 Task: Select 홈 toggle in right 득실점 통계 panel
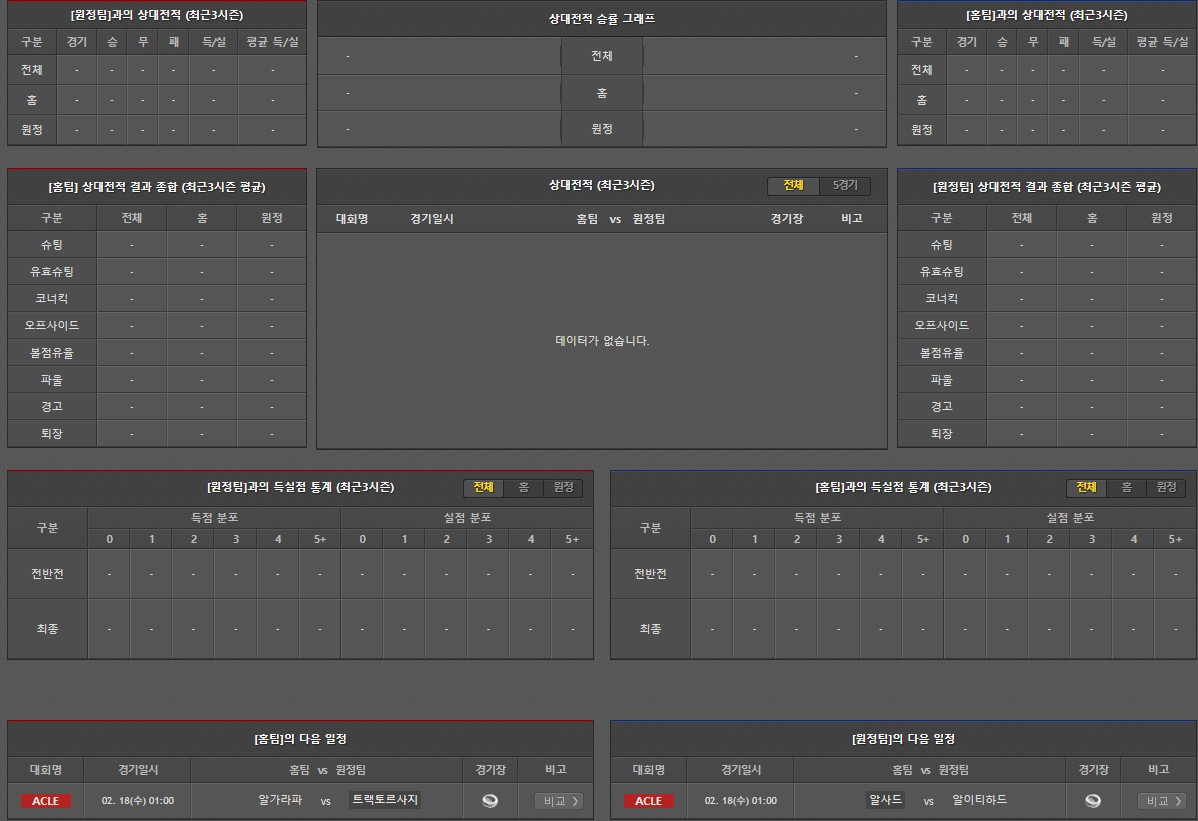pyautogui.click(x=1126, y=487)
